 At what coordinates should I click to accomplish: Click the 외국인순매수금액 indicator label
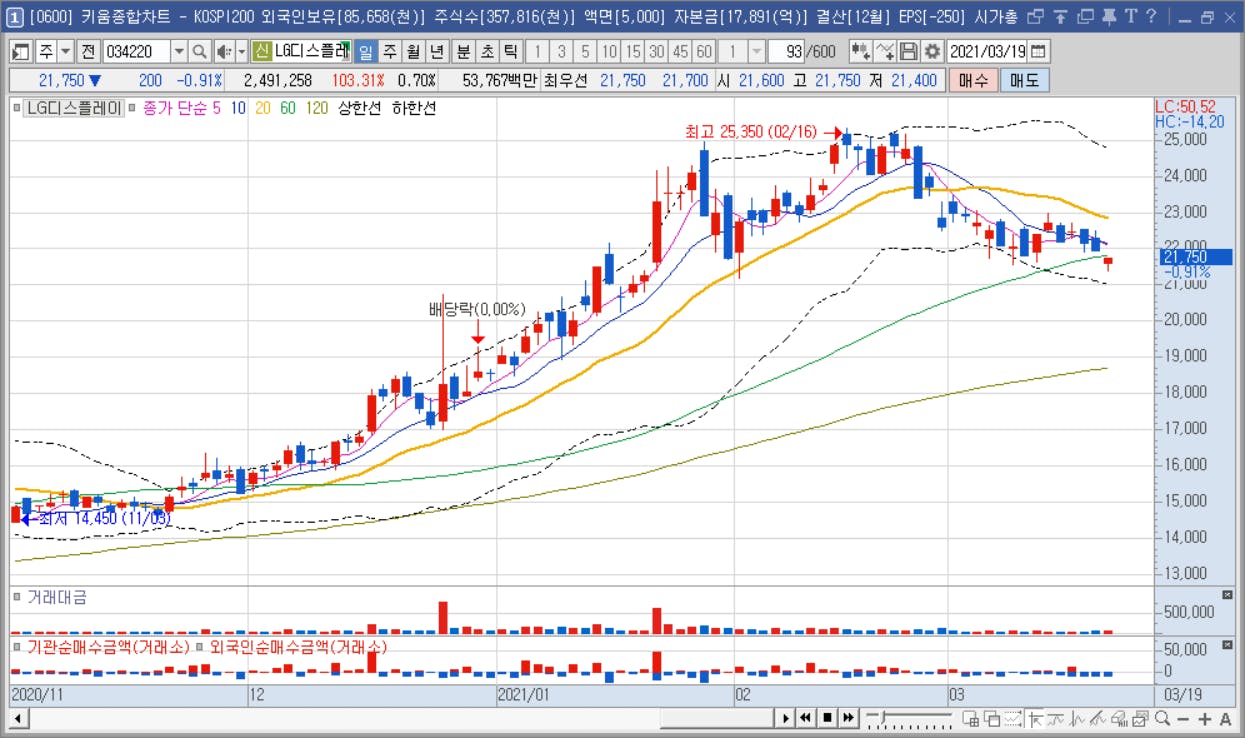(x=298, y=647)
